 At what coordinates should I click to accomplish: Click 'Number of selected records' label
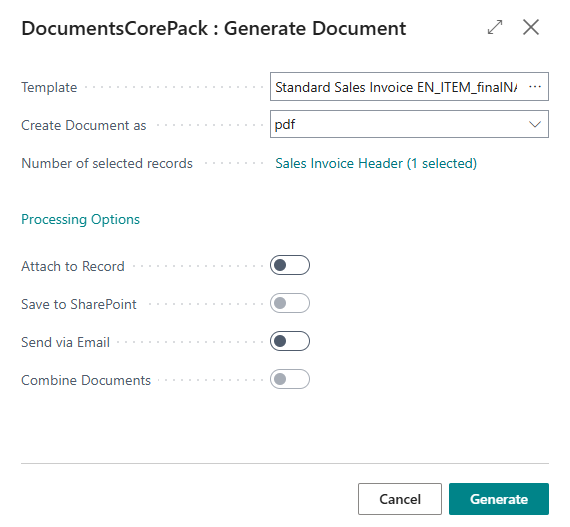(x=107, y=164)
